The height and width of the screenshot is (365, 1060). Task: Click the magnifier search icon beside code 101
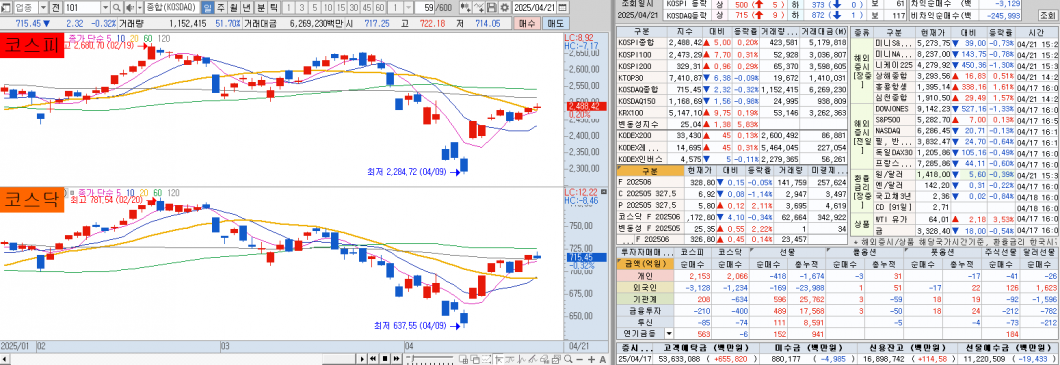click(116, 7)
